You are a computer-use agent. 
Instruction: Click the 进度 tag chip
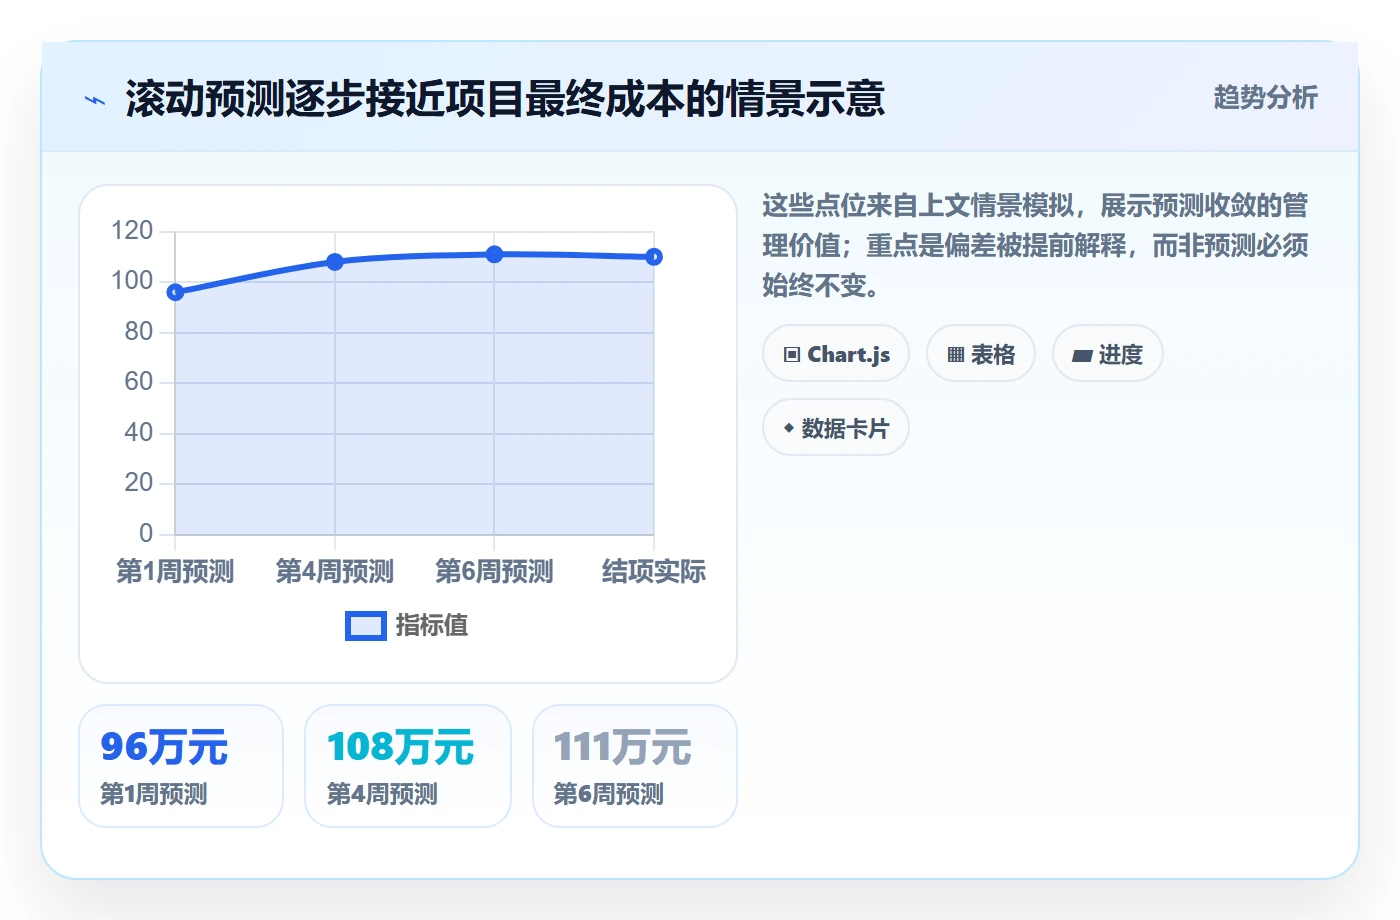click(x=1108, y=354)
